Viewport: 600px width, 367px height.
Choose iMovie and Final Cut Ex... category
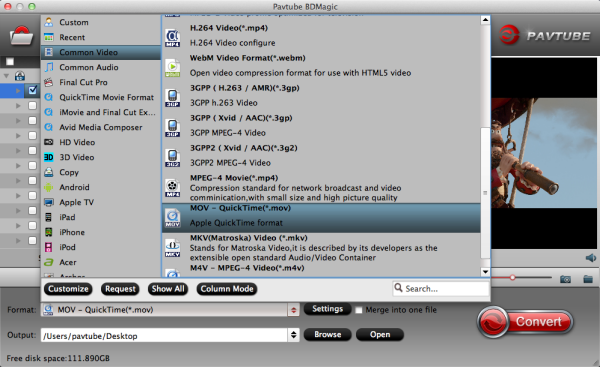tap(101, 112)
